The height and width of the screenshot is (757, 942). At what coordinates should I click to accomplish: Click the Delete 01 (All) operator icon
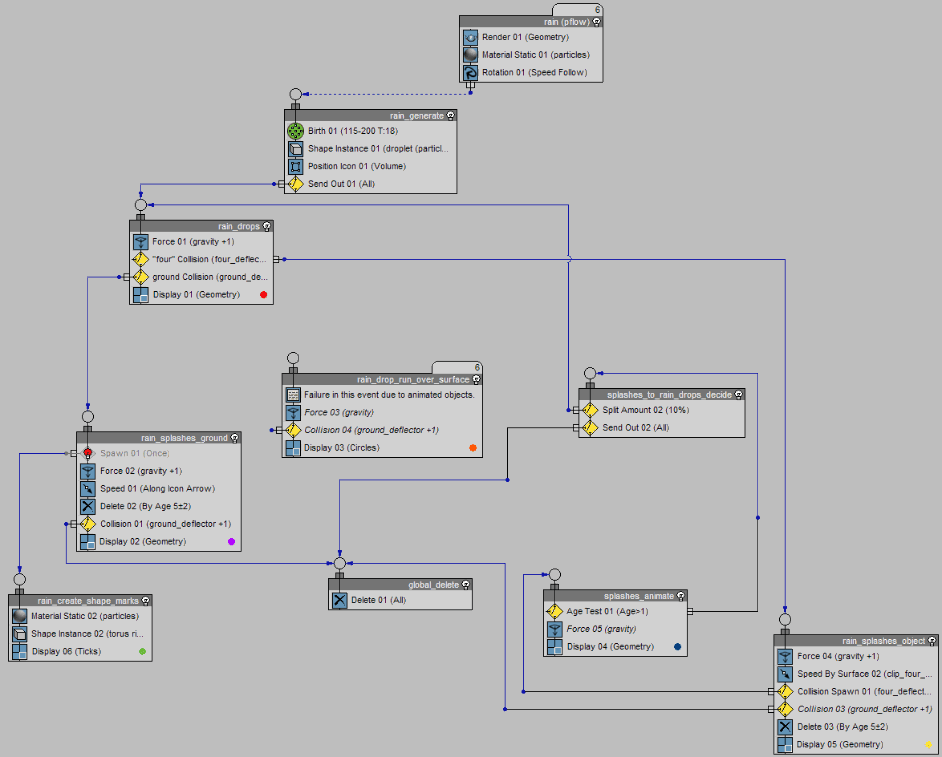pos(339,600)
